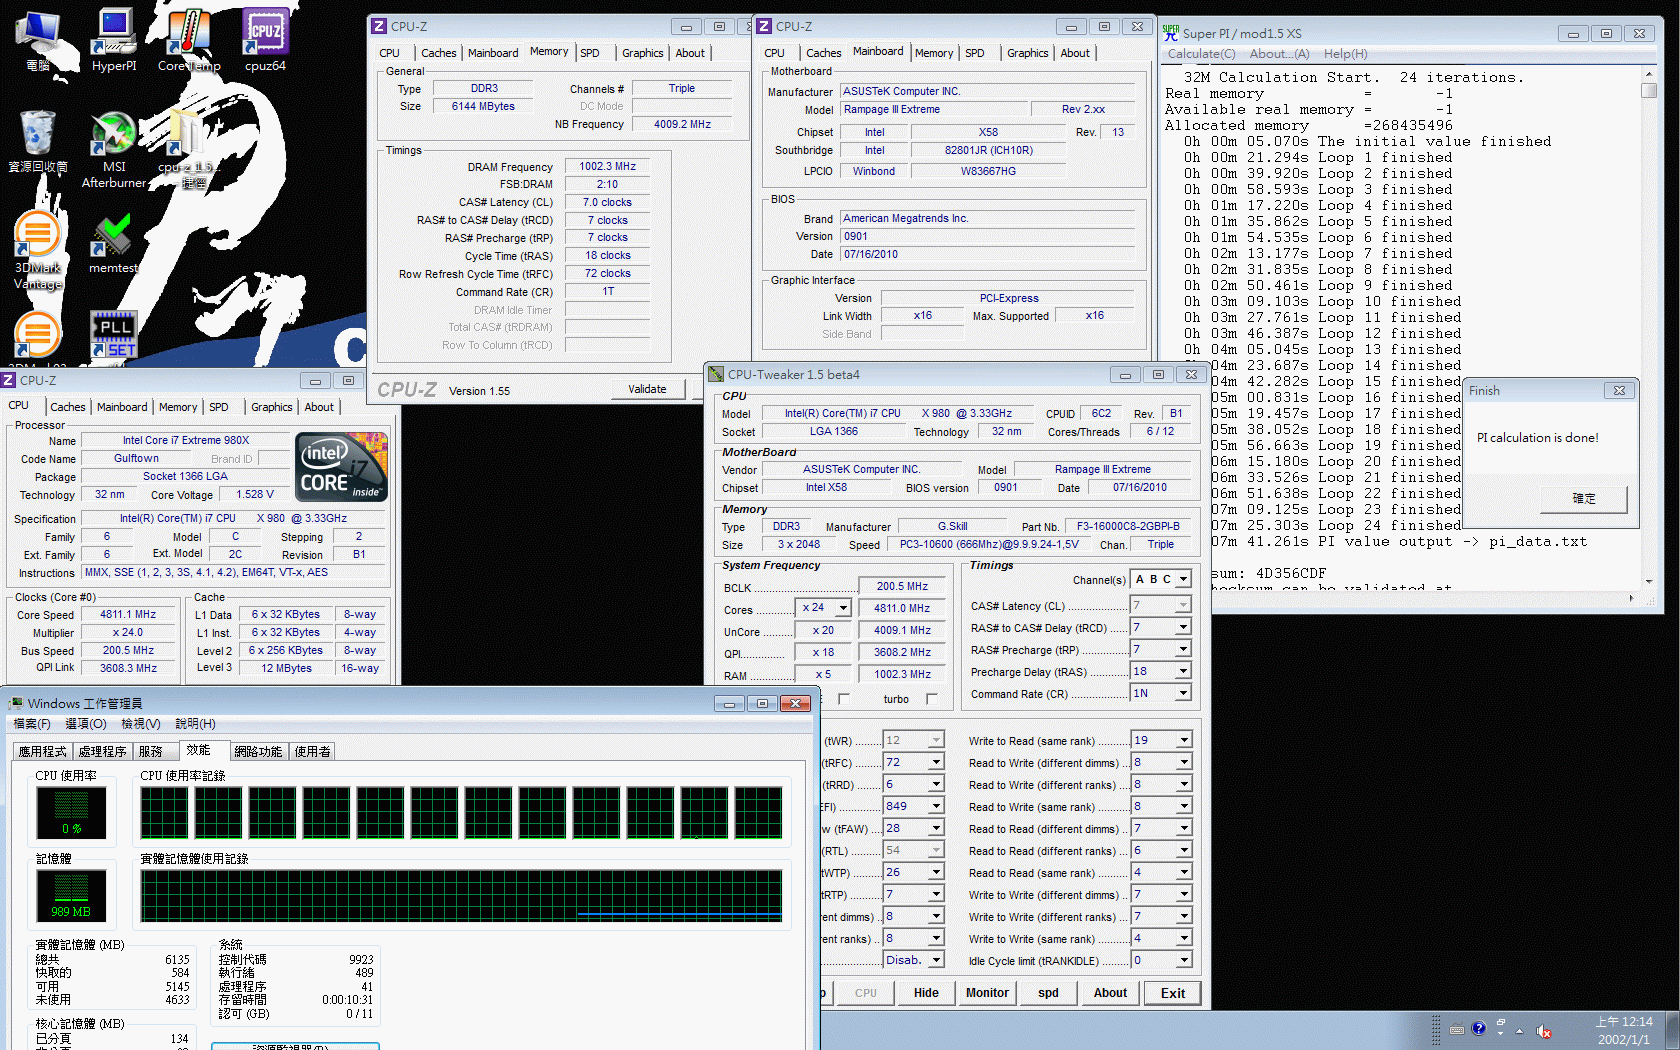The image size is (1680, 1050).
Task: Click the CPU-Tweaker title bar icon
Action: 716,374
